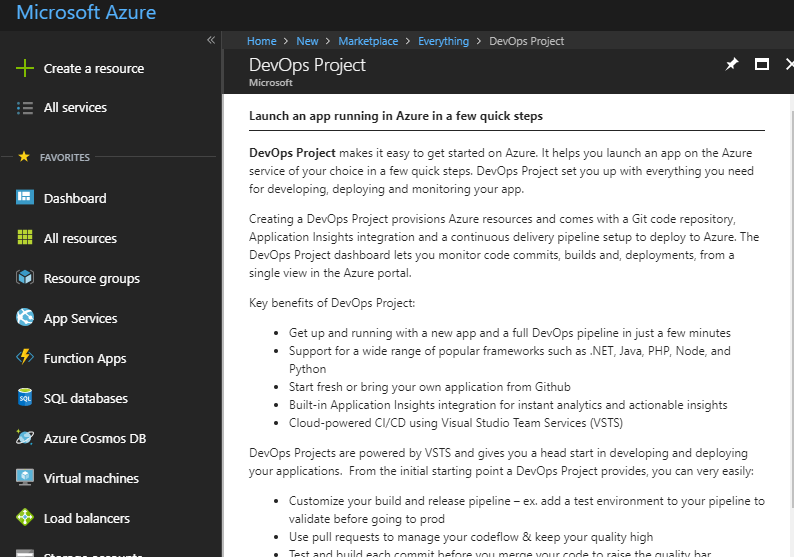The width and height of the screenshot is (794, 557).
Task: Open Virtual machines menu item
Action: [x=91, y=479]
